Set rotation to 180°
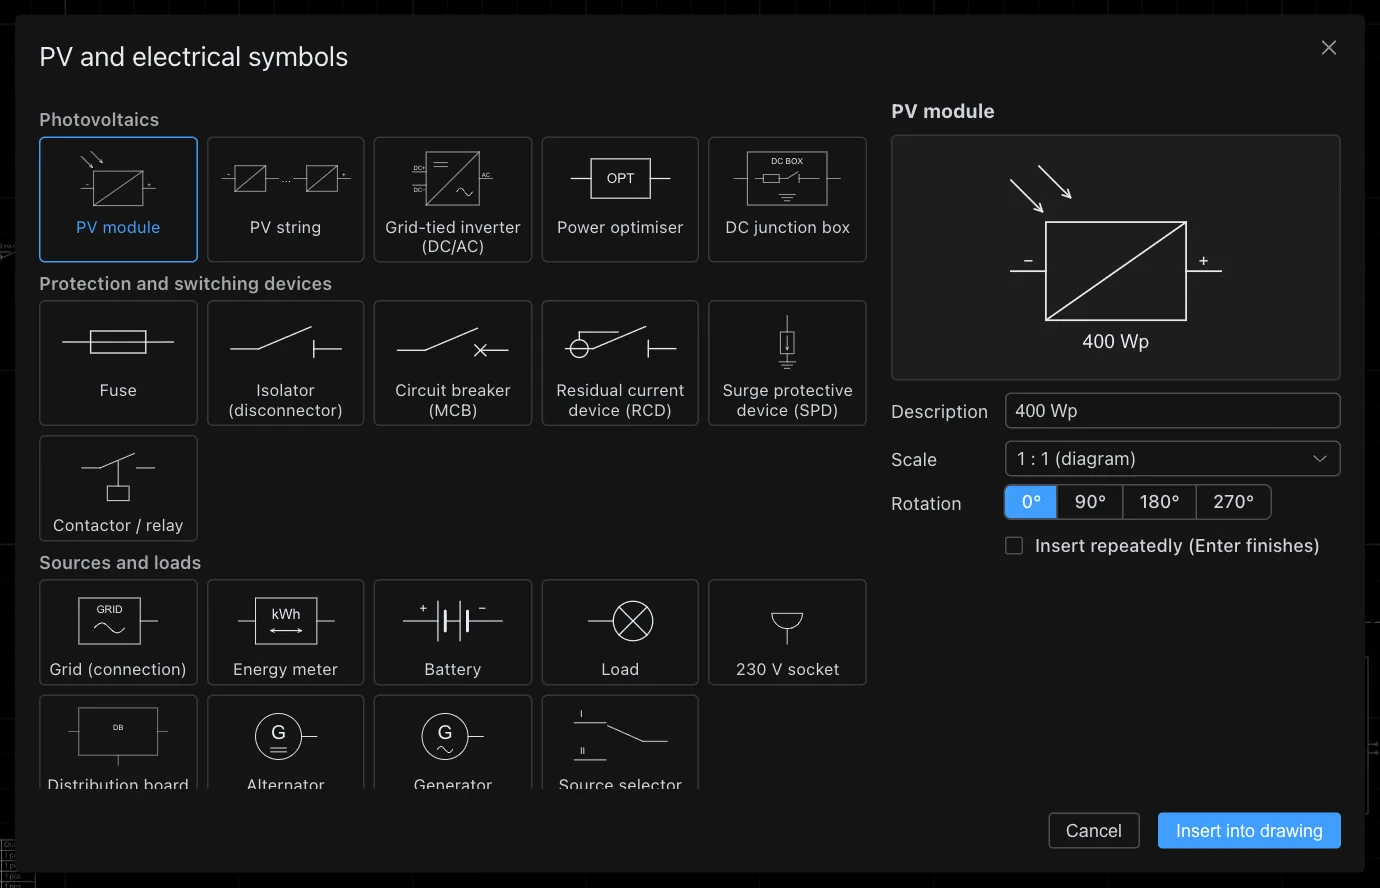 pos(1159,502)
